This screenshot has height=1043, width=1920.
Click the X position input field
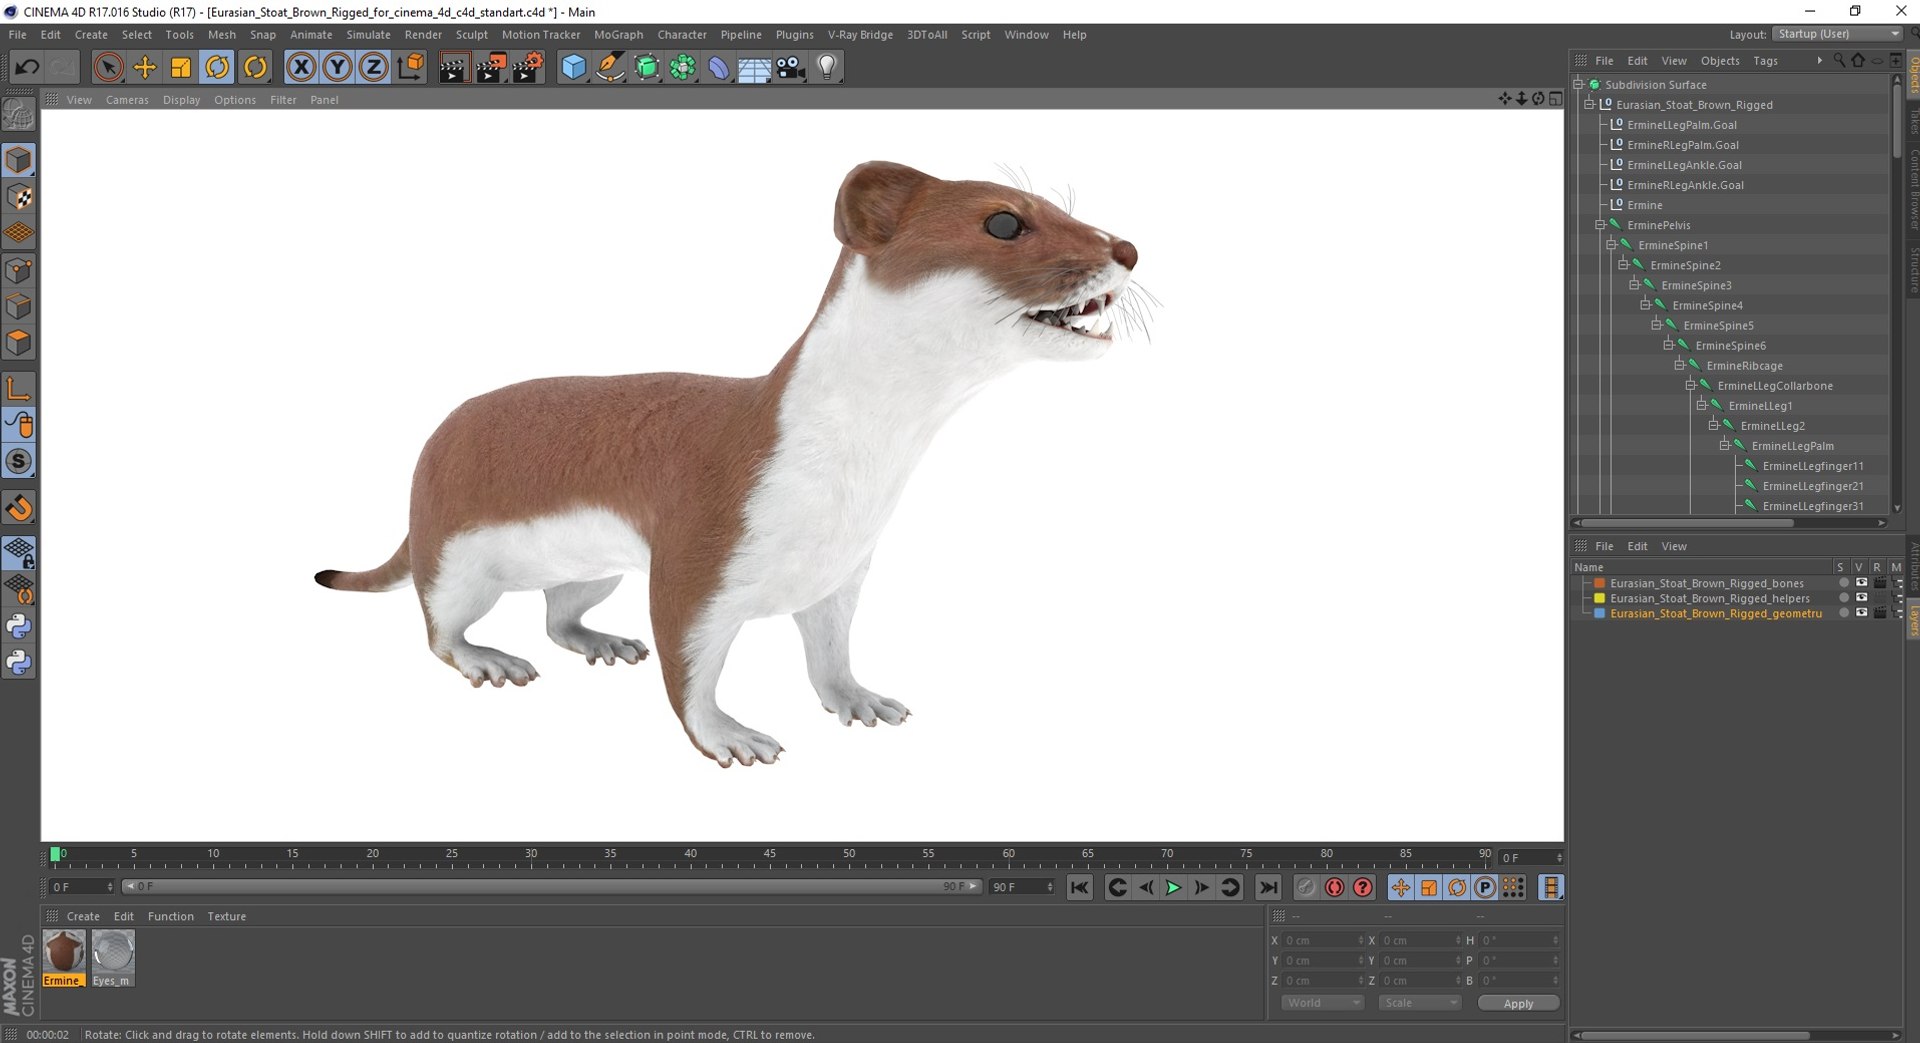click(x=1321, y=940)
